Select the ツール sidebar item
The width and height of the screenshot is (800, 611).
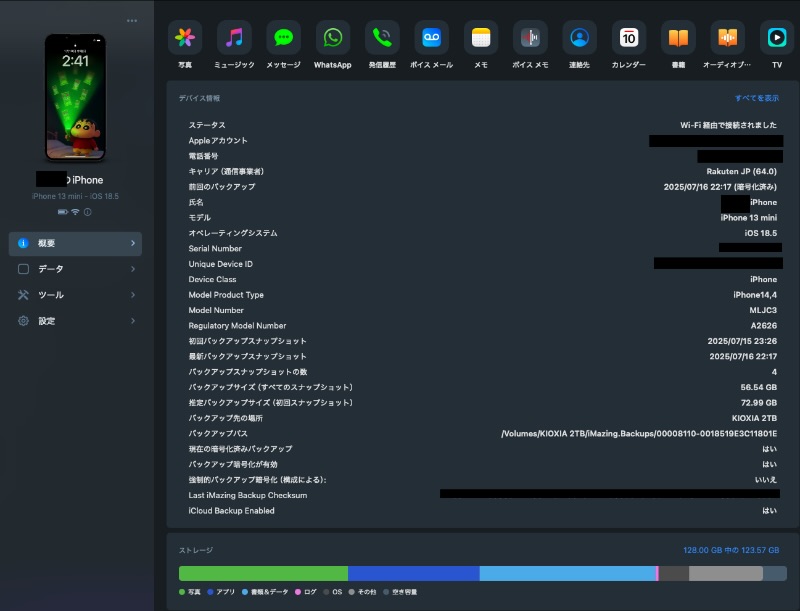[x=76, y=295]
